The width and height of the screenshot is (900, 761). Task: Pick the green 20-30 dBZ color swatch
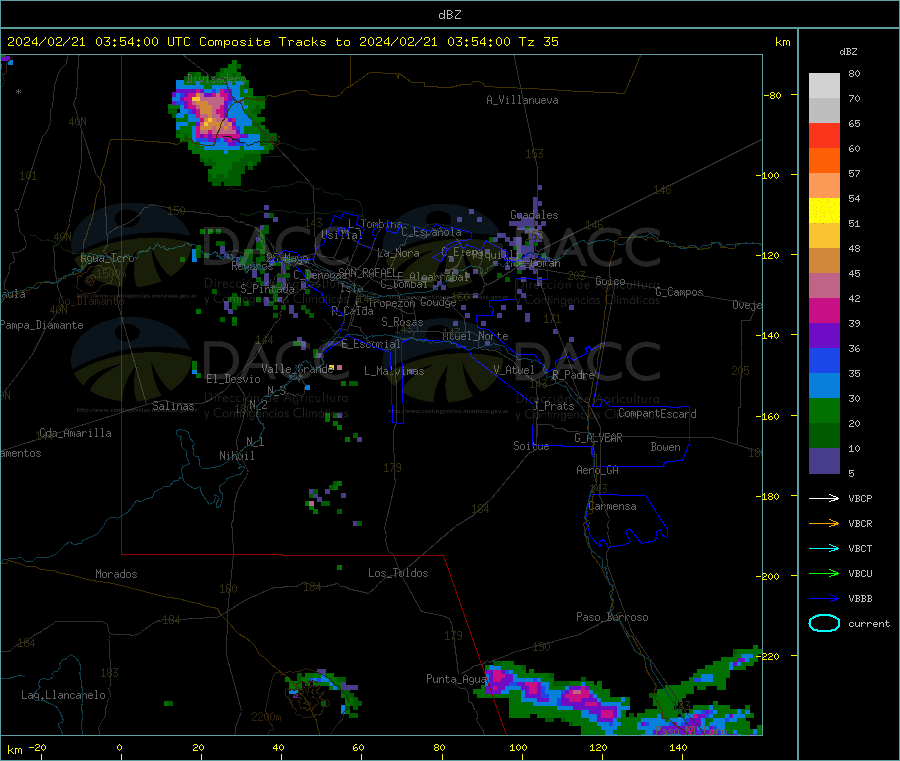tap(824, 410)
